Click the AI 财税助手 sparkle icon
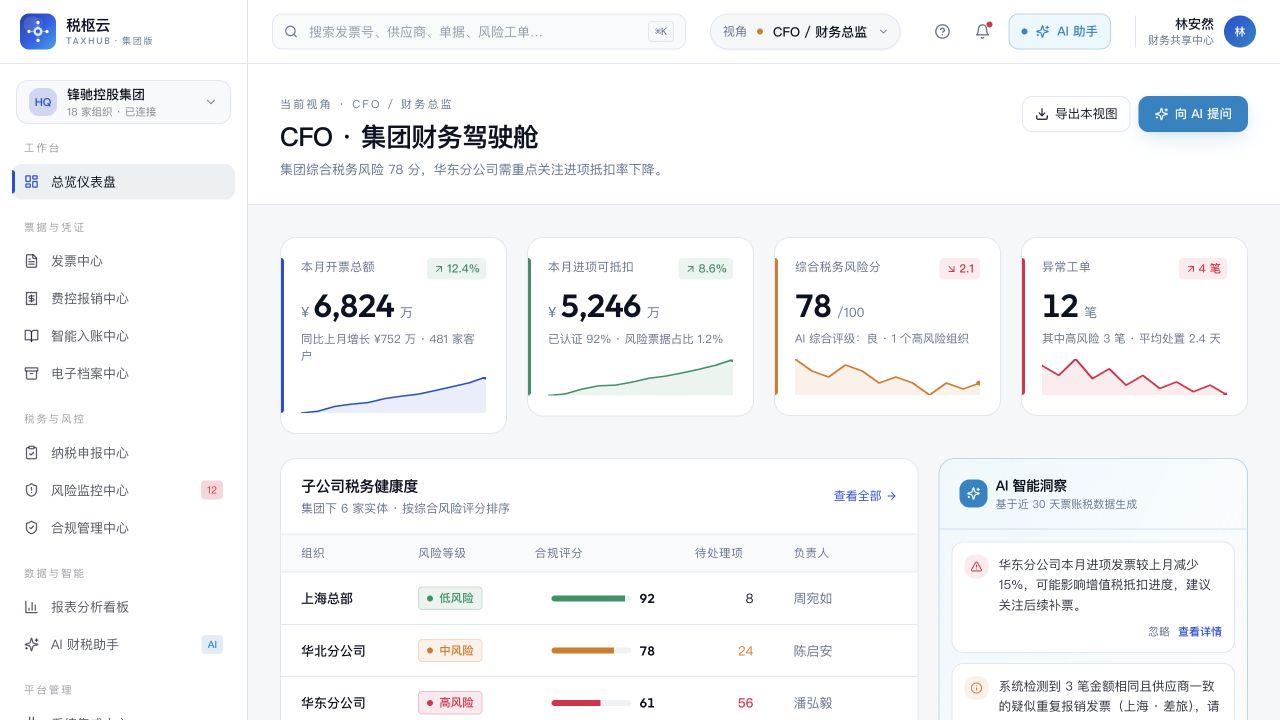1280x720 pixels. pyautogui.click(x=31, y=644)
